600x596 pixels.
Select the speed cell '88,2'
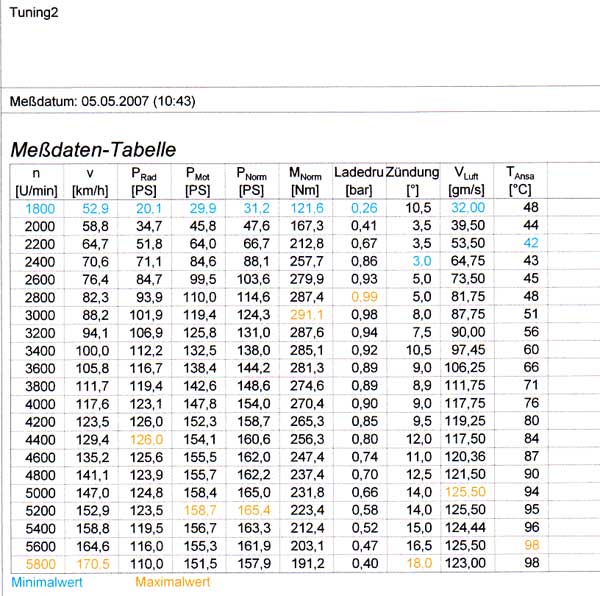click(x=96, y=315)
